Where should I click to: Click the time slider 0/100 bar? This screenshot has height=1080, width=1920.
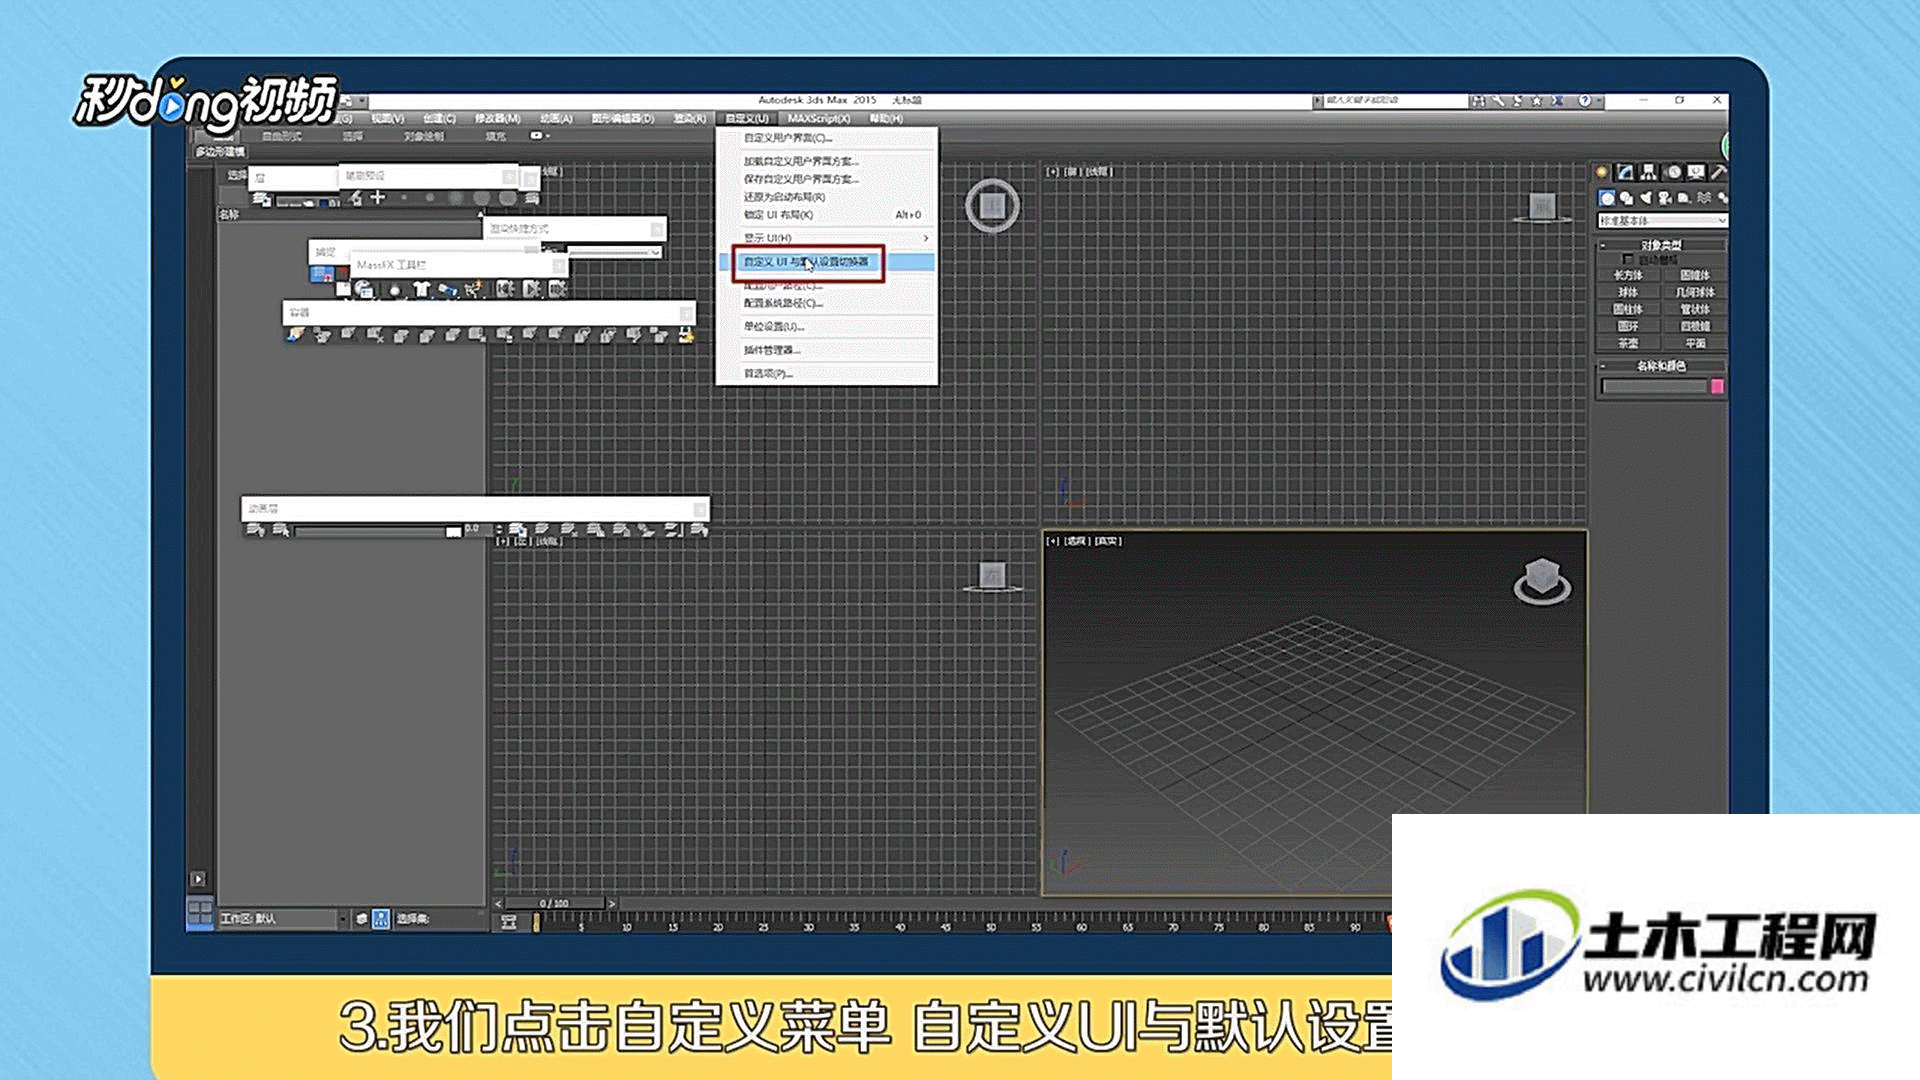pyautogui.click(x=554, y=903)
